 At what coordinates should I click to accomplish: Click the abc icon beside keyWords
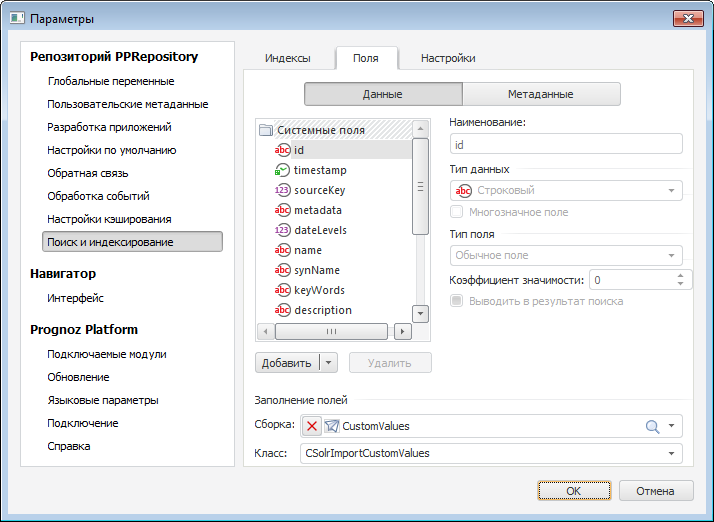(282, 290)
